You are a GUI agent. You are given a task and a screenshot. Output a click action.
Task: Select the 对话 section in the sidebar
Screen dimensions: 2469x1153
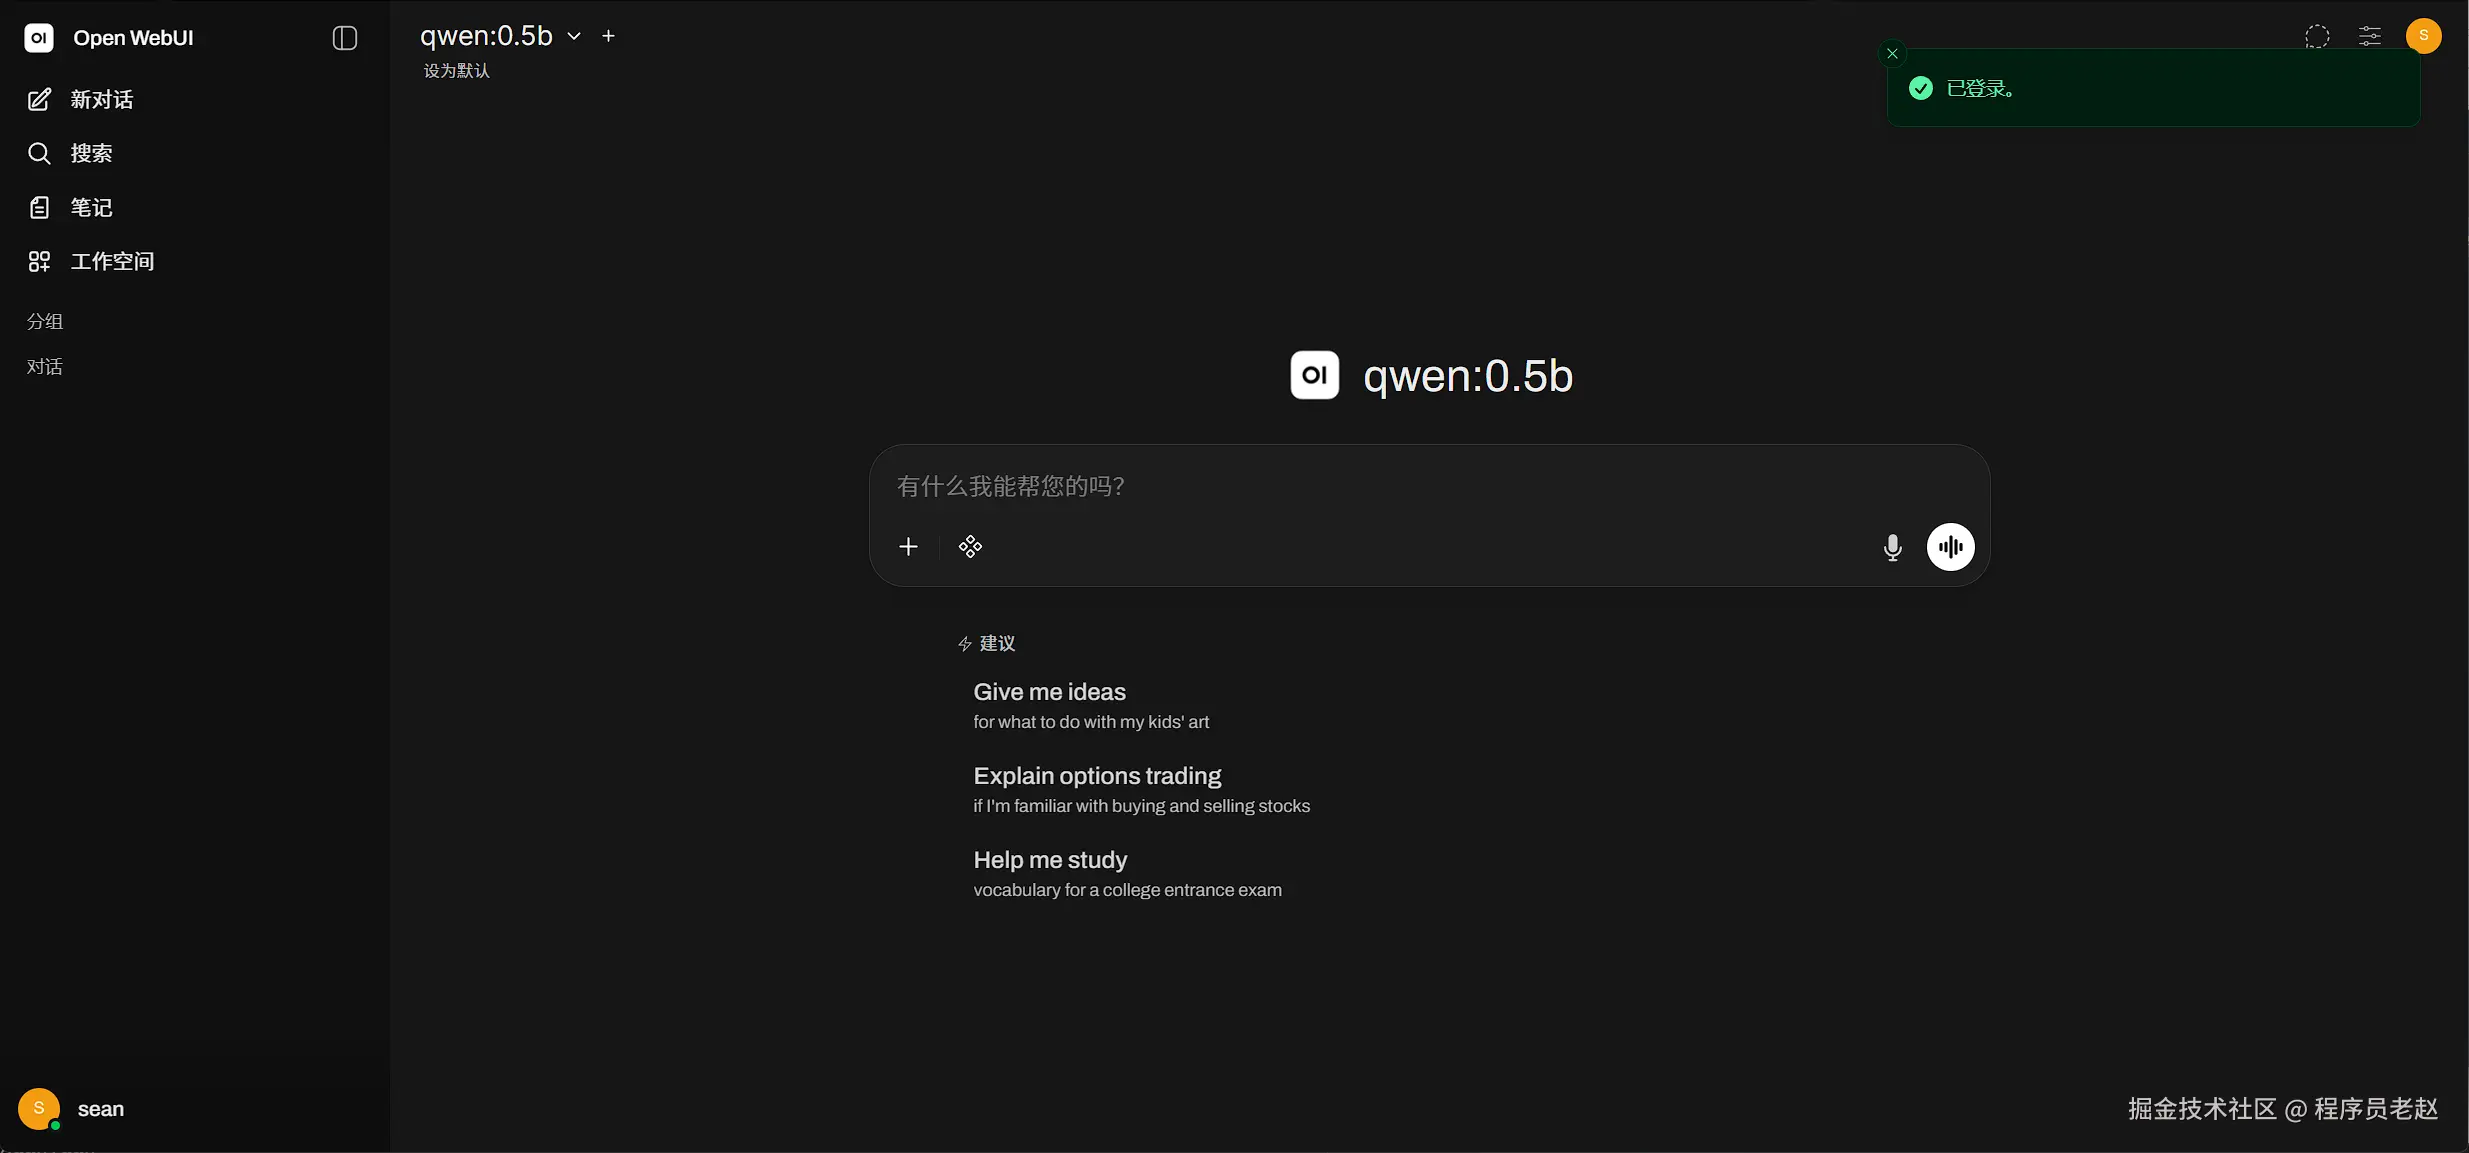(44, 366)
